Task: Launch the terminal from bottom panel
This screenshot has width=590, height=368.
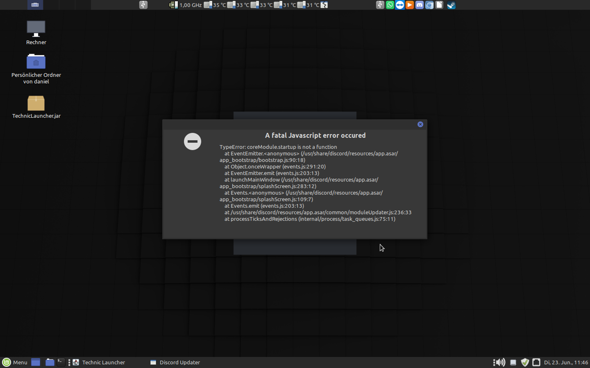Action: (x=61, y=362)
